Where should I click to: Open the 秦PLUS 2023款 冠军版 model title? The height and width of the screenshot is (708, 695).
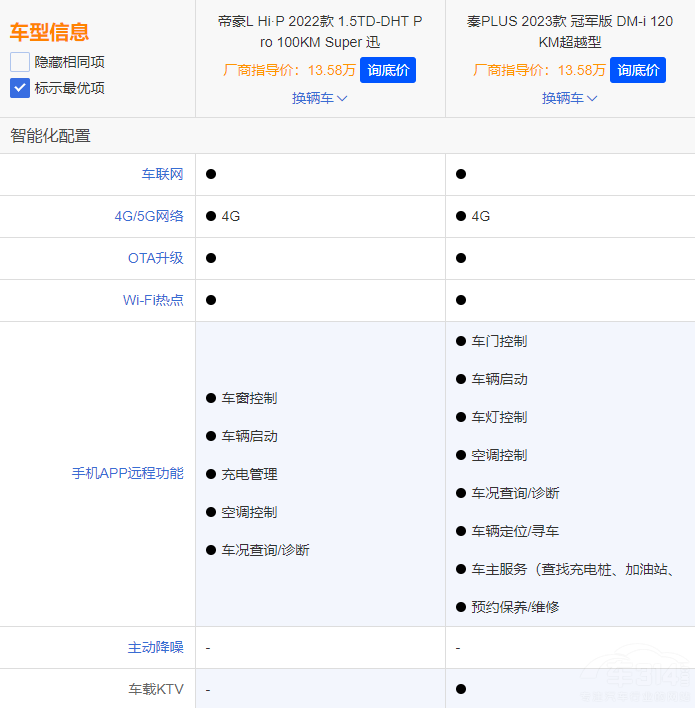click(x=570, y=31)
